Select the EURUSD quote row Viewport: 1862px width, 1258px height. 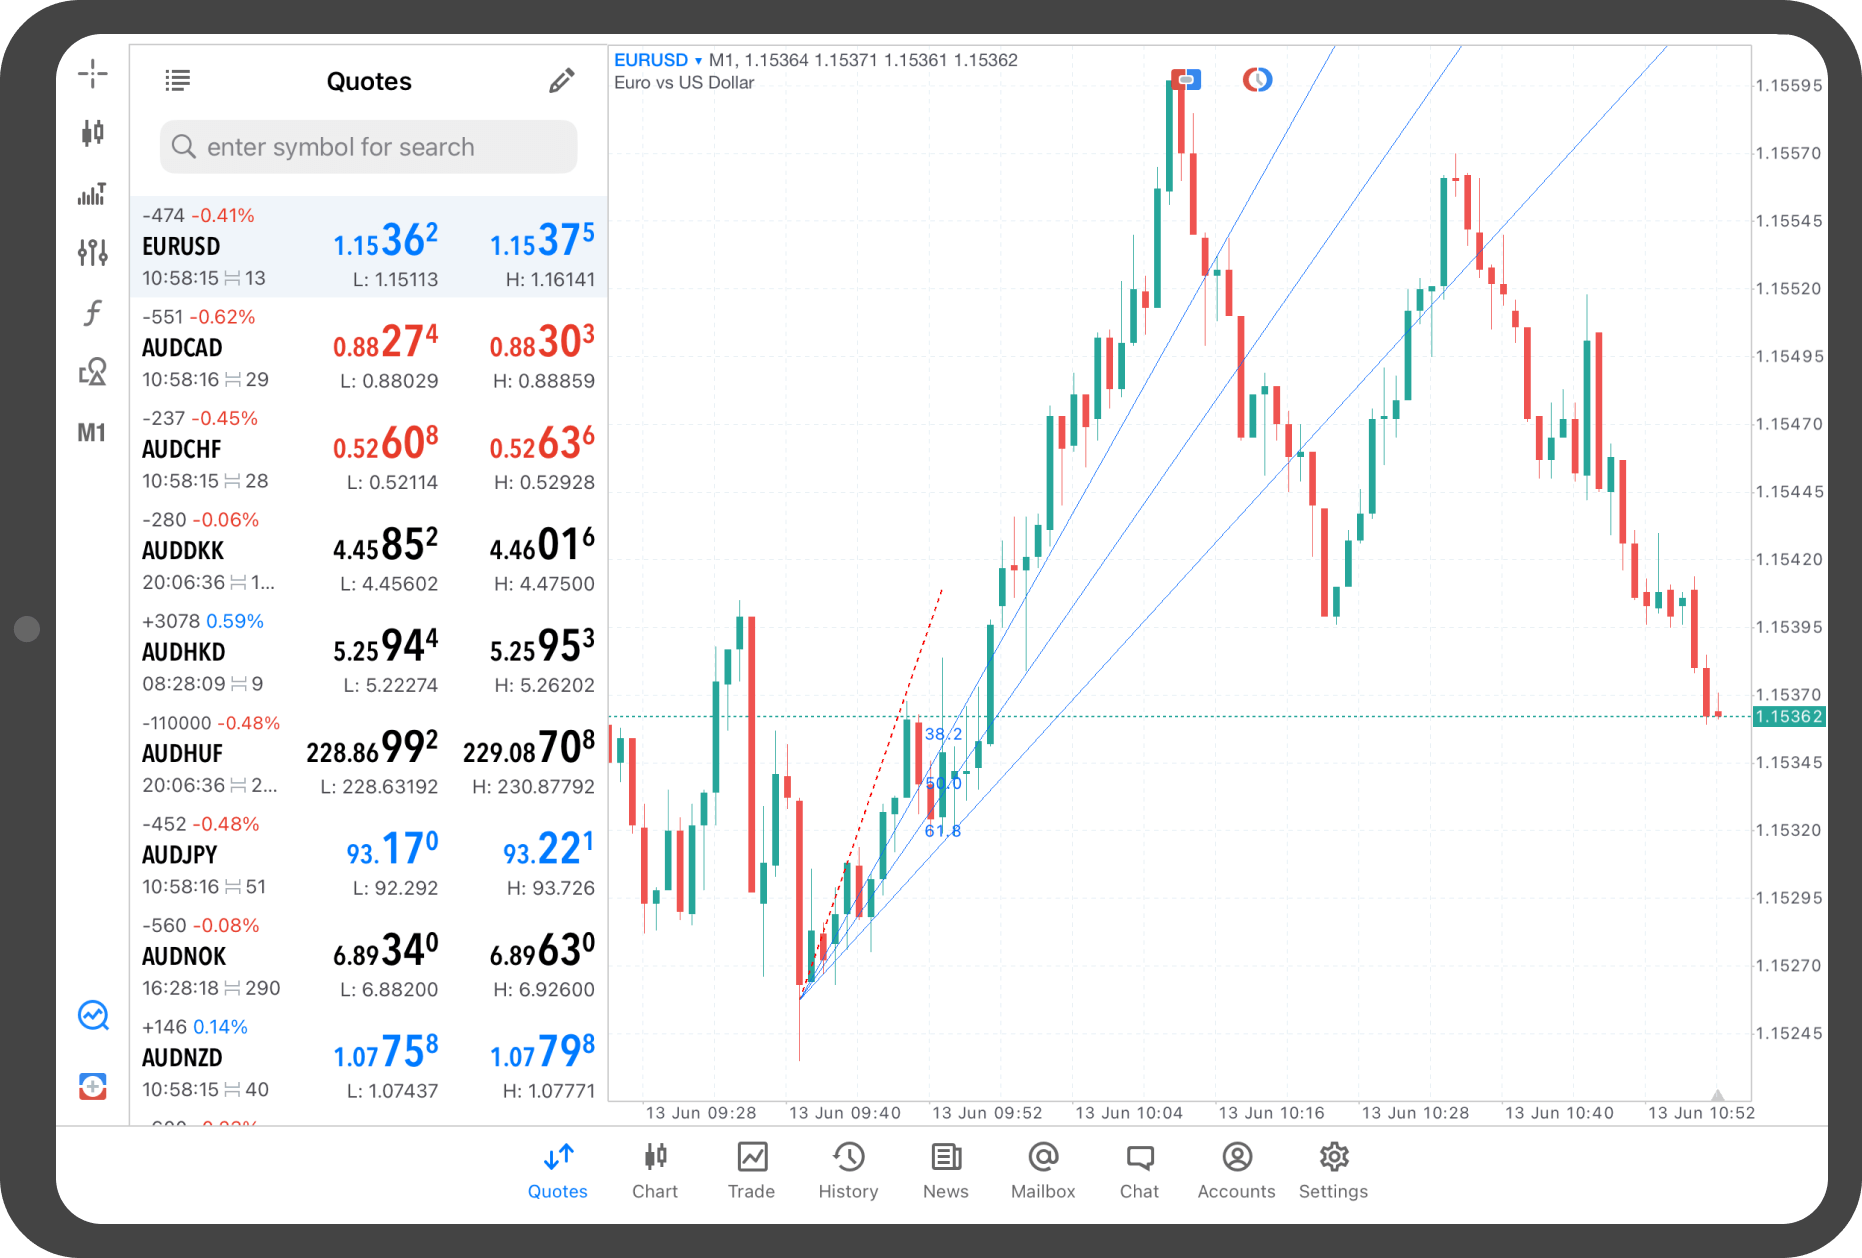tap(369, 246)
